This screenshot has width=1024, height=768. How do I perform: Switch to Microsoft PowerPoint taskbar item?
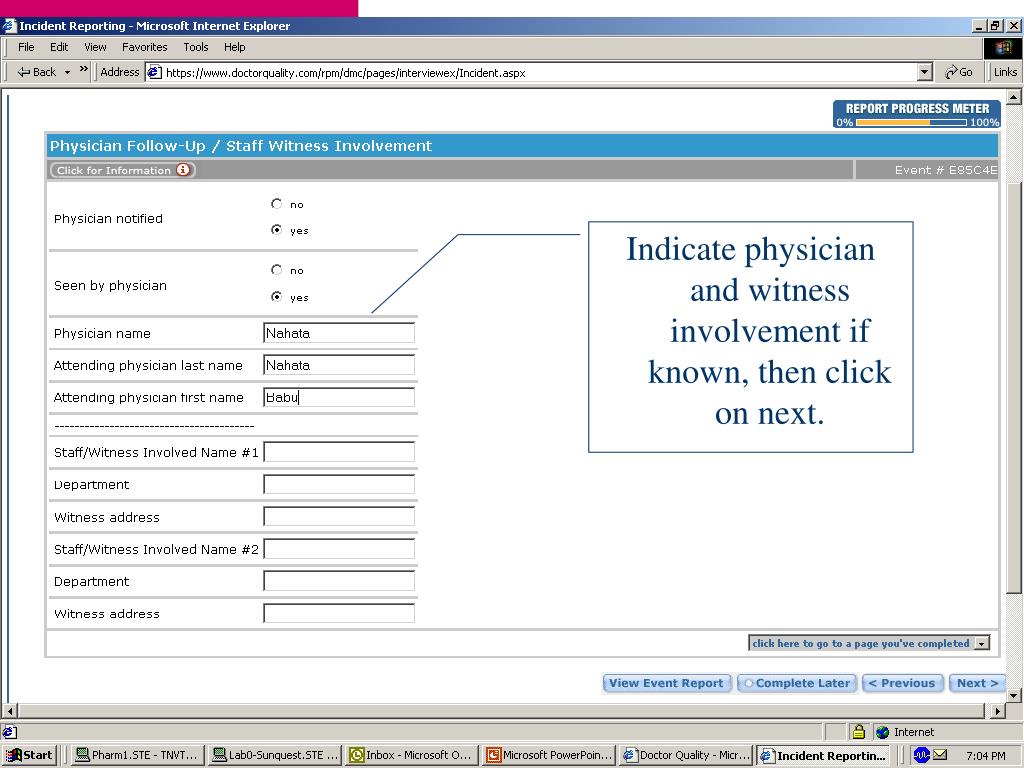(551, 756)
